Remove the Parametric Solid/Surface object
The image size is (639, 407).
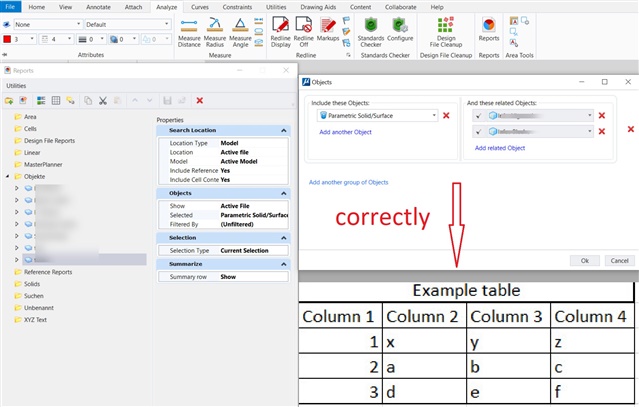[446, 116]
